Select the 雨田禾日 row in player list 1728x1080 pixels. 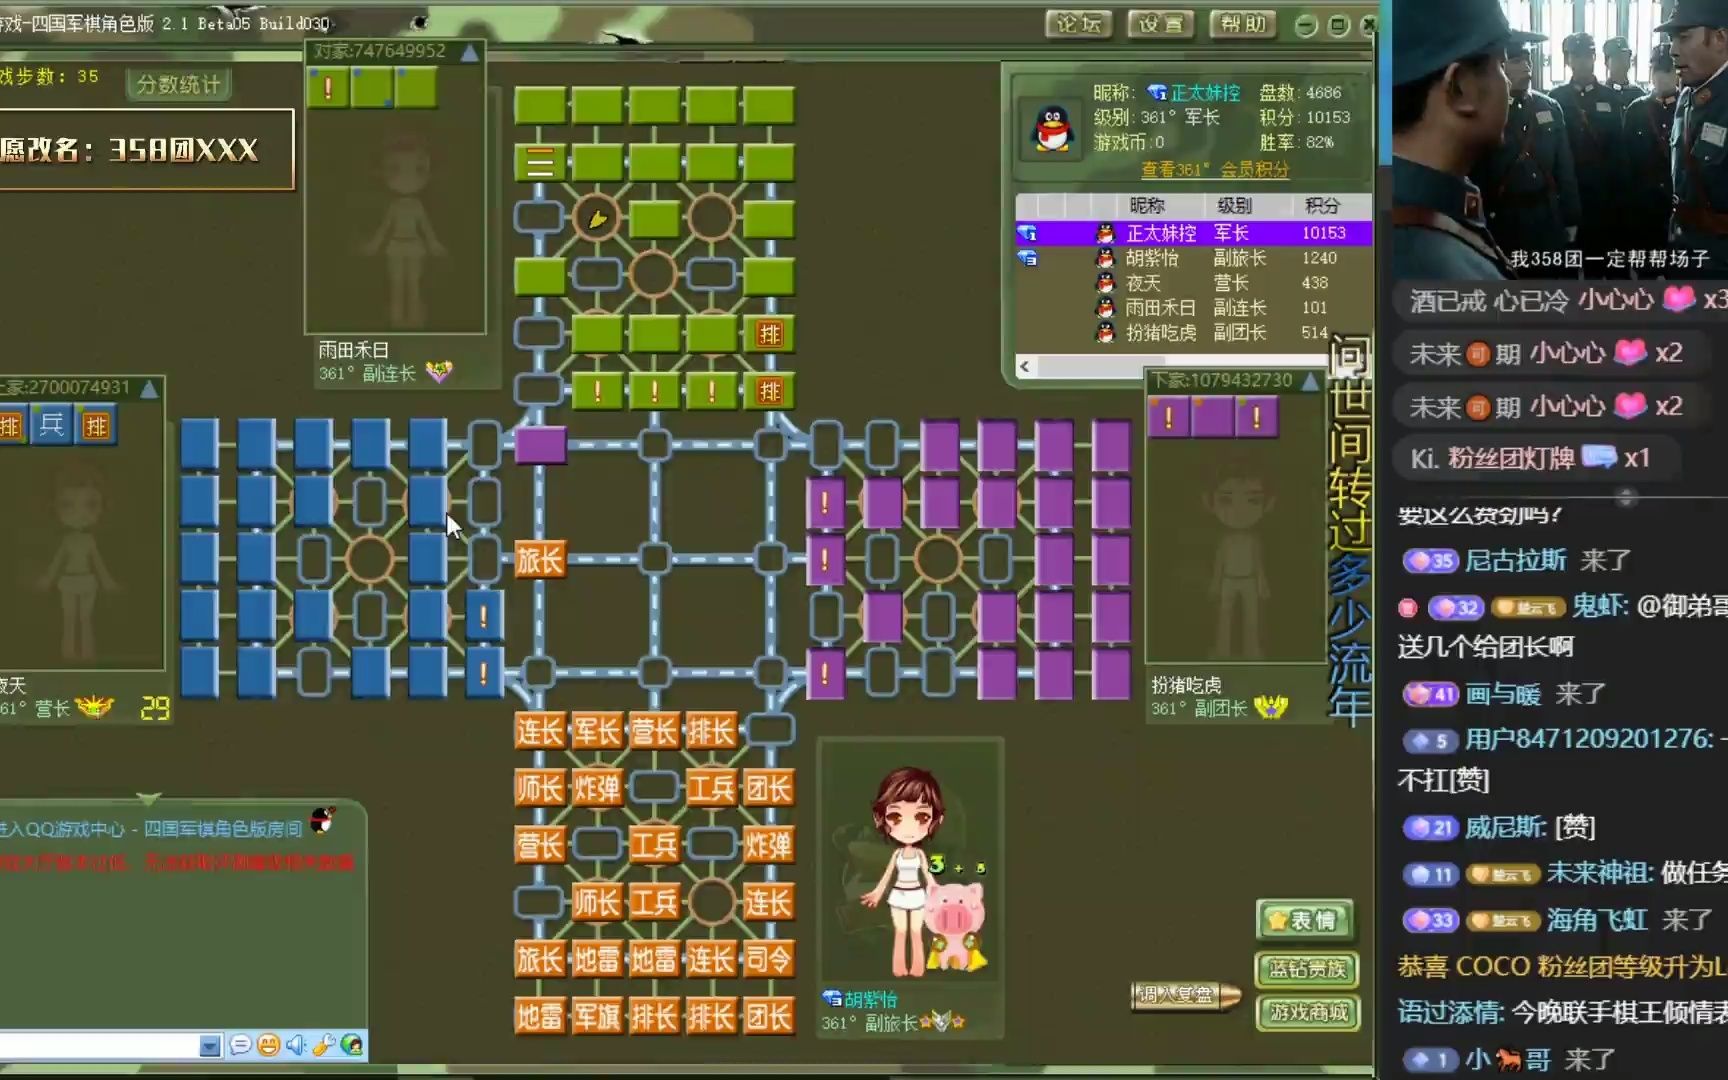click(x=1193, y=308)
